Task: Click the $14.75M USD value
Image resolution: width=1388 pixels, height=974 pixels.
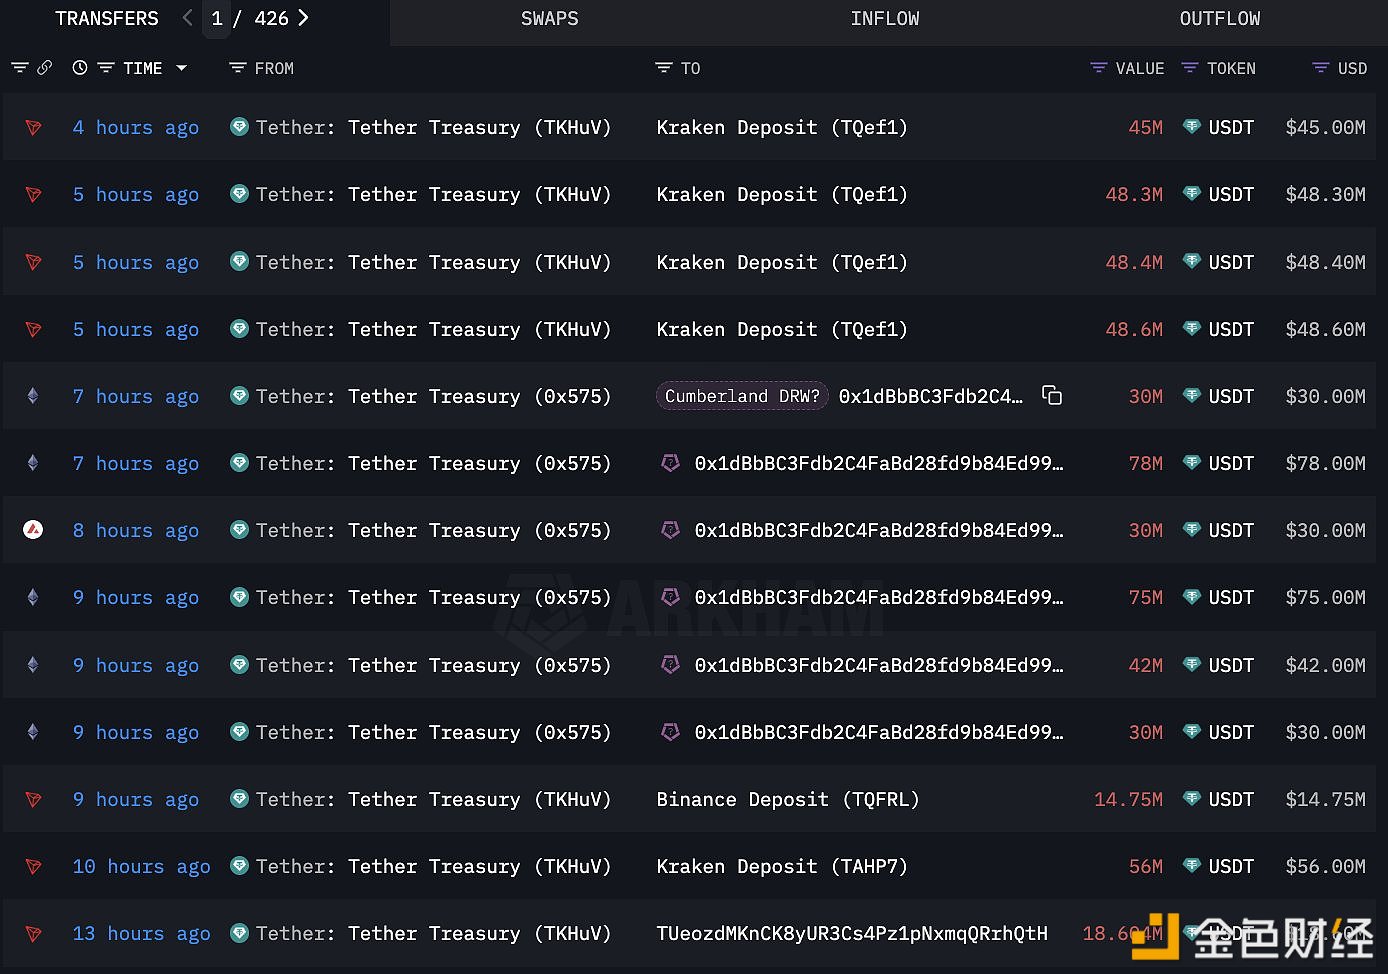Action: coord(1325,799)
